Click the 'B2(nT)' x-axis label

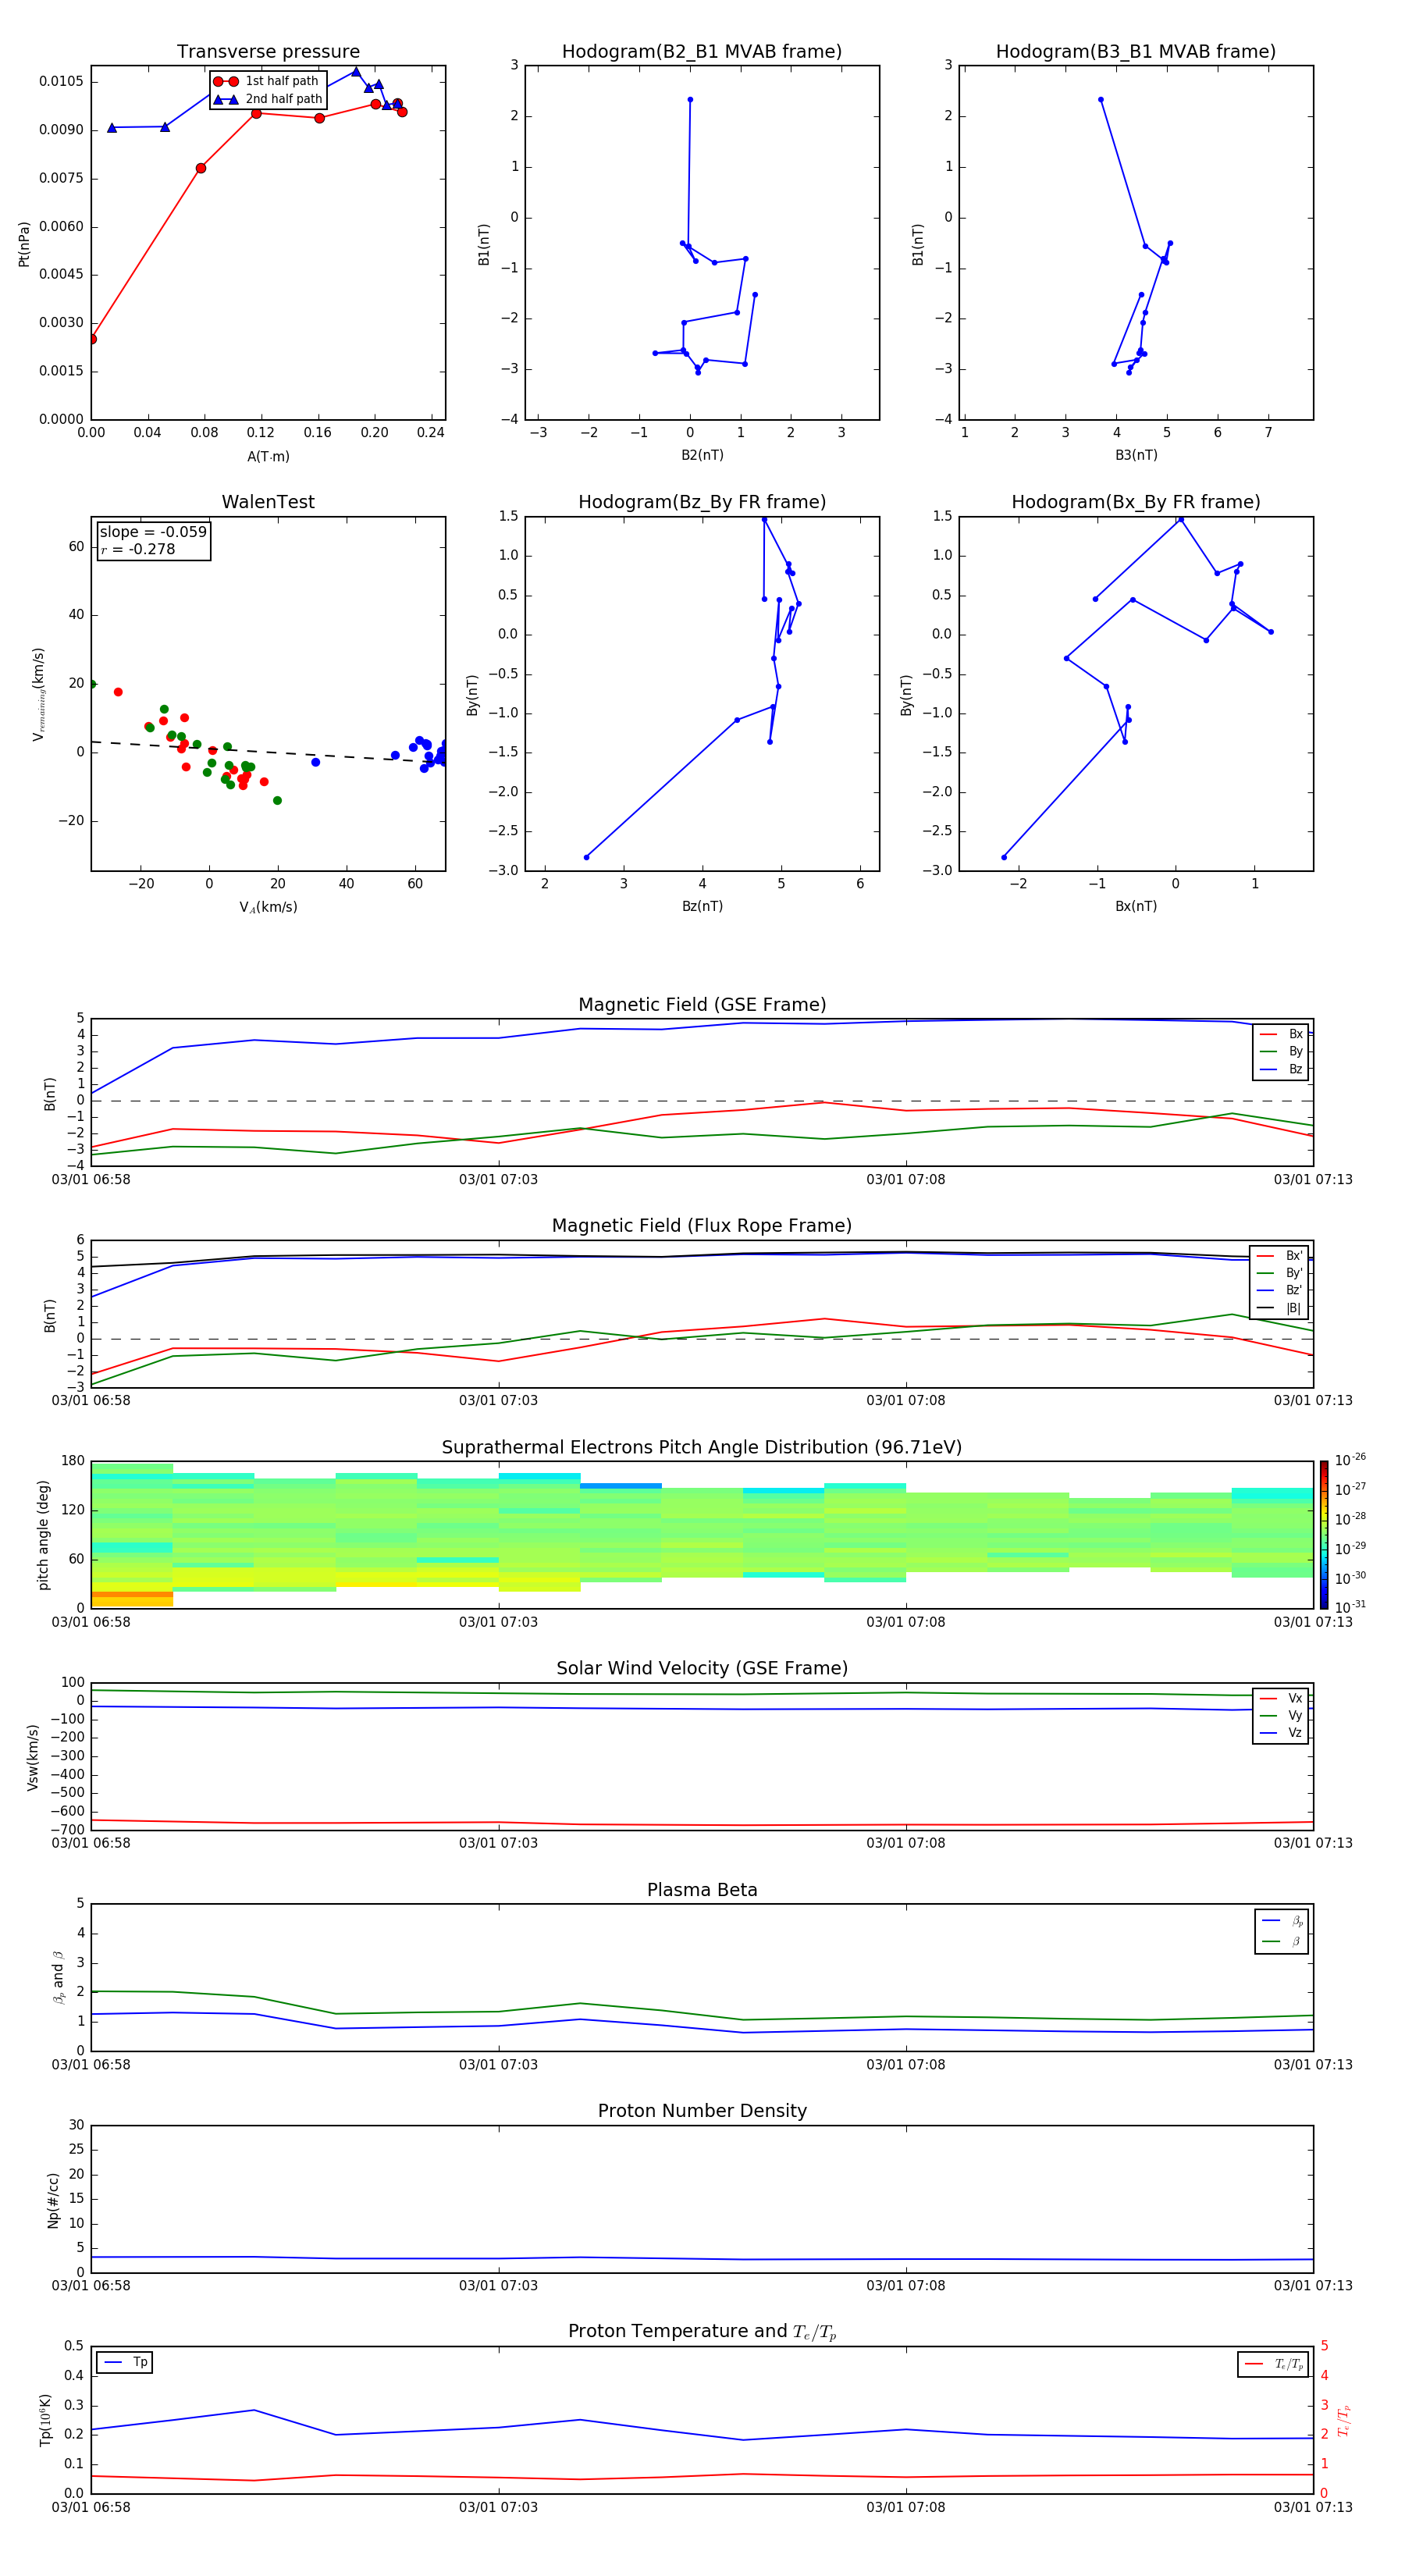point(702,455)
